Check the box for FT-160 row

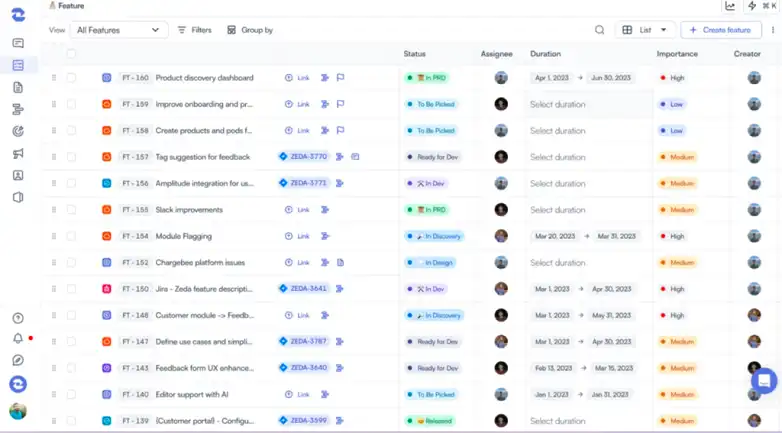tap(71, 78)
